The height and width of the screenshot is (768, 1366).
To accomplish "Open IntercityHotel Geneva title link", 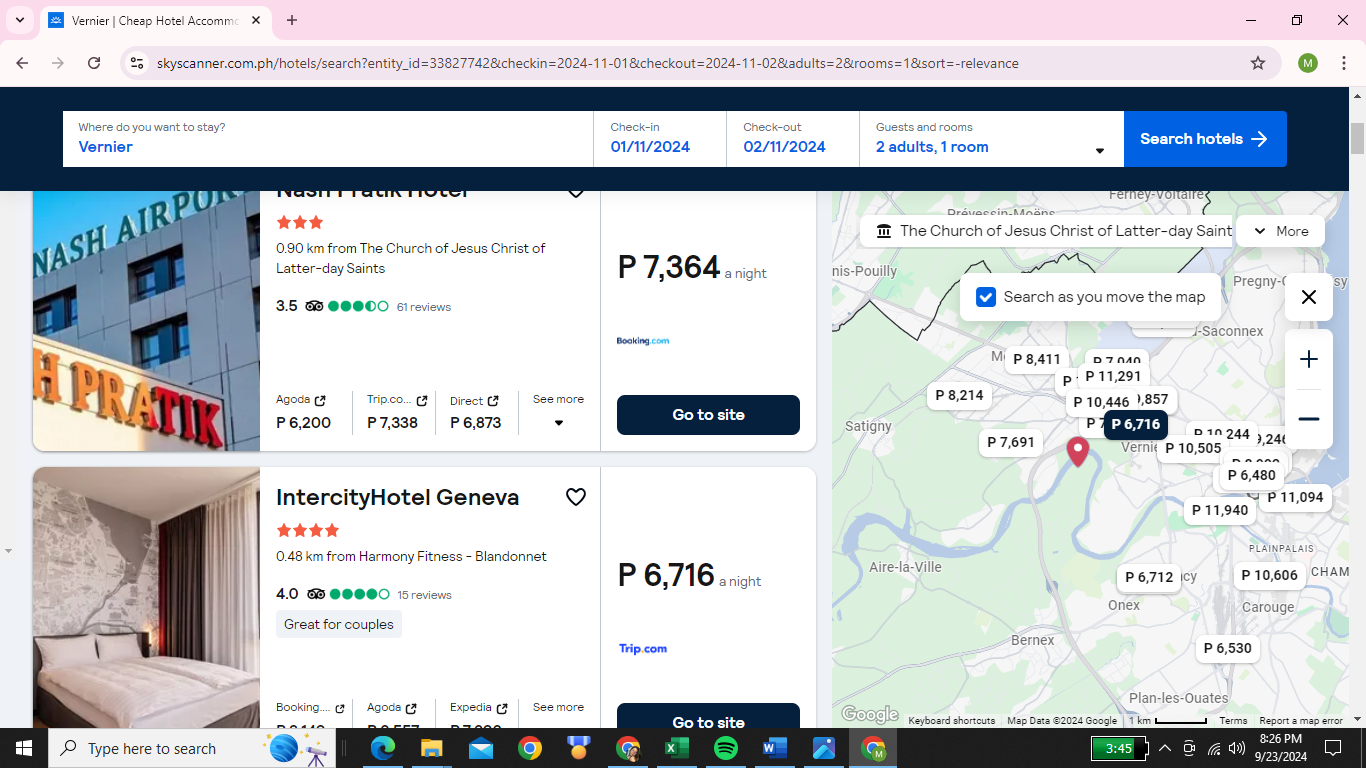I will pos(398,497).
